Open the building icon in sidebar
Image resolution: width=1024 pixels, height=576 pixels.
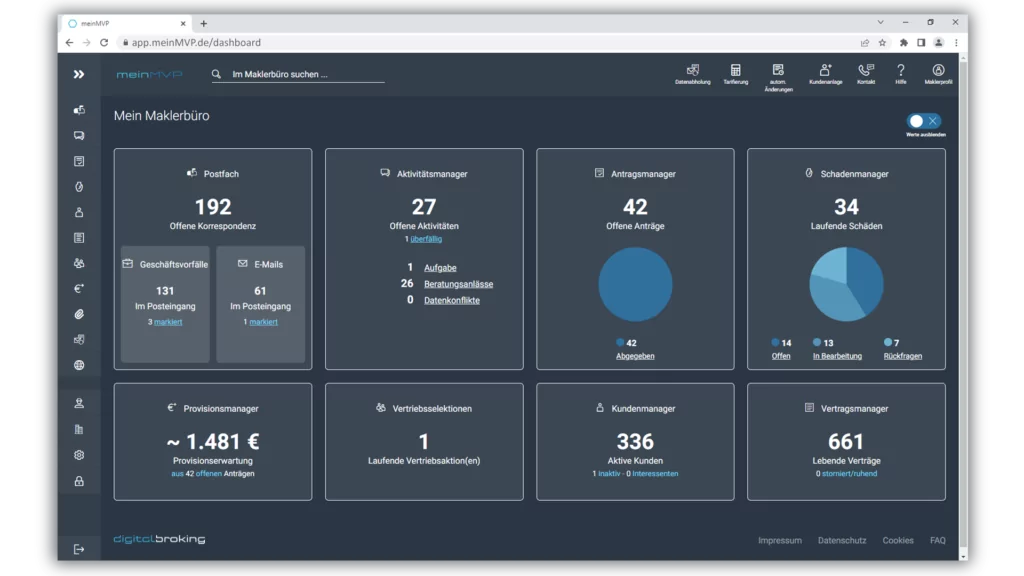pyautogui.click(x=79, y=429)
